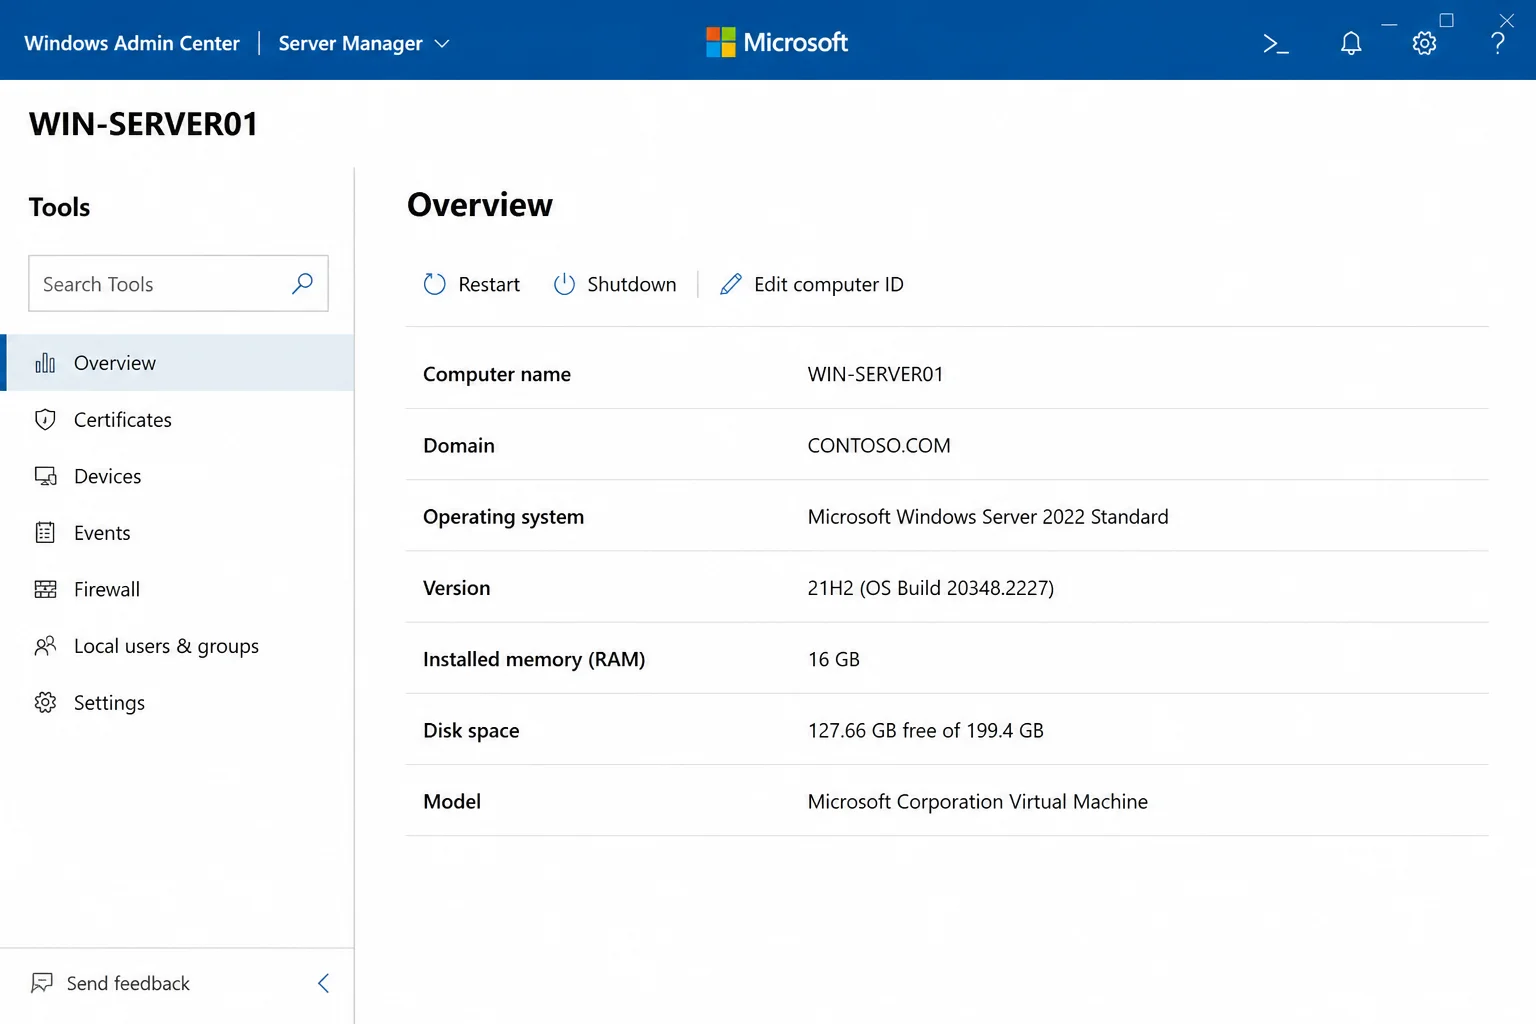Click the CONTOSO.COM domain value

click(879, 445)
